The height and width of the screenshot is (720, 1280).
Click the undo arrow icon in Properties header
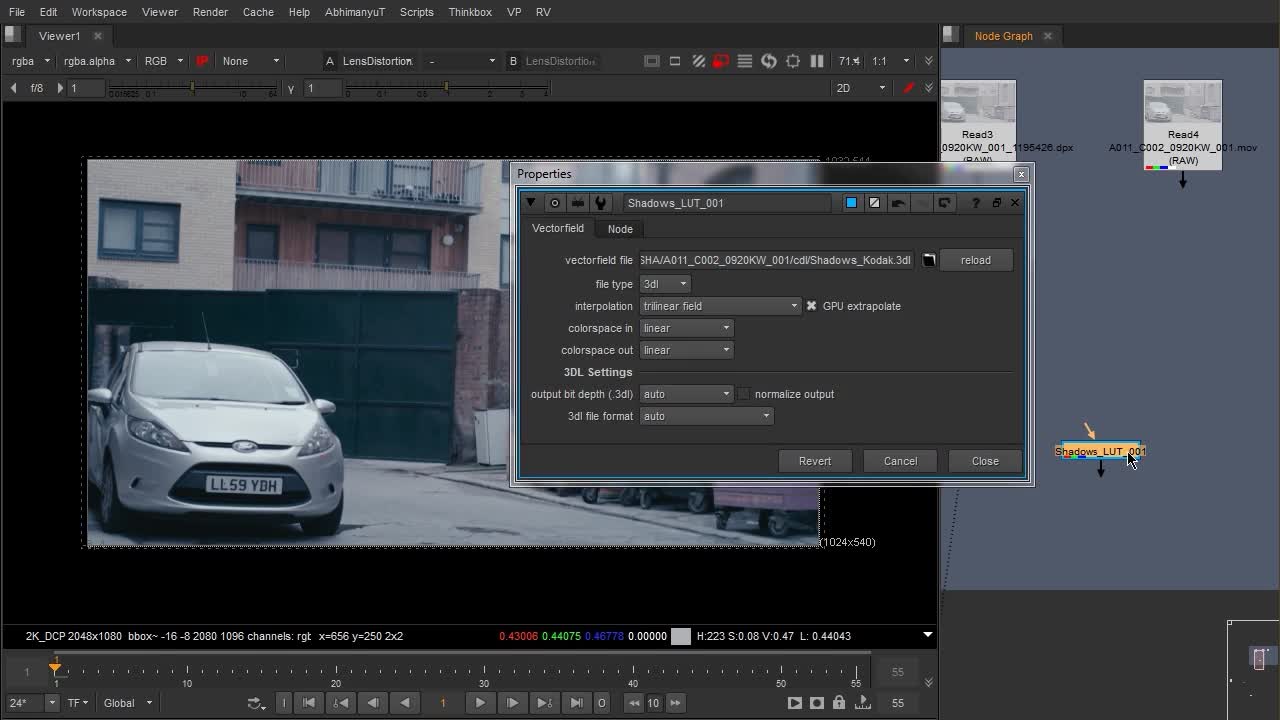pyautogui.click(x=898, y=203)
